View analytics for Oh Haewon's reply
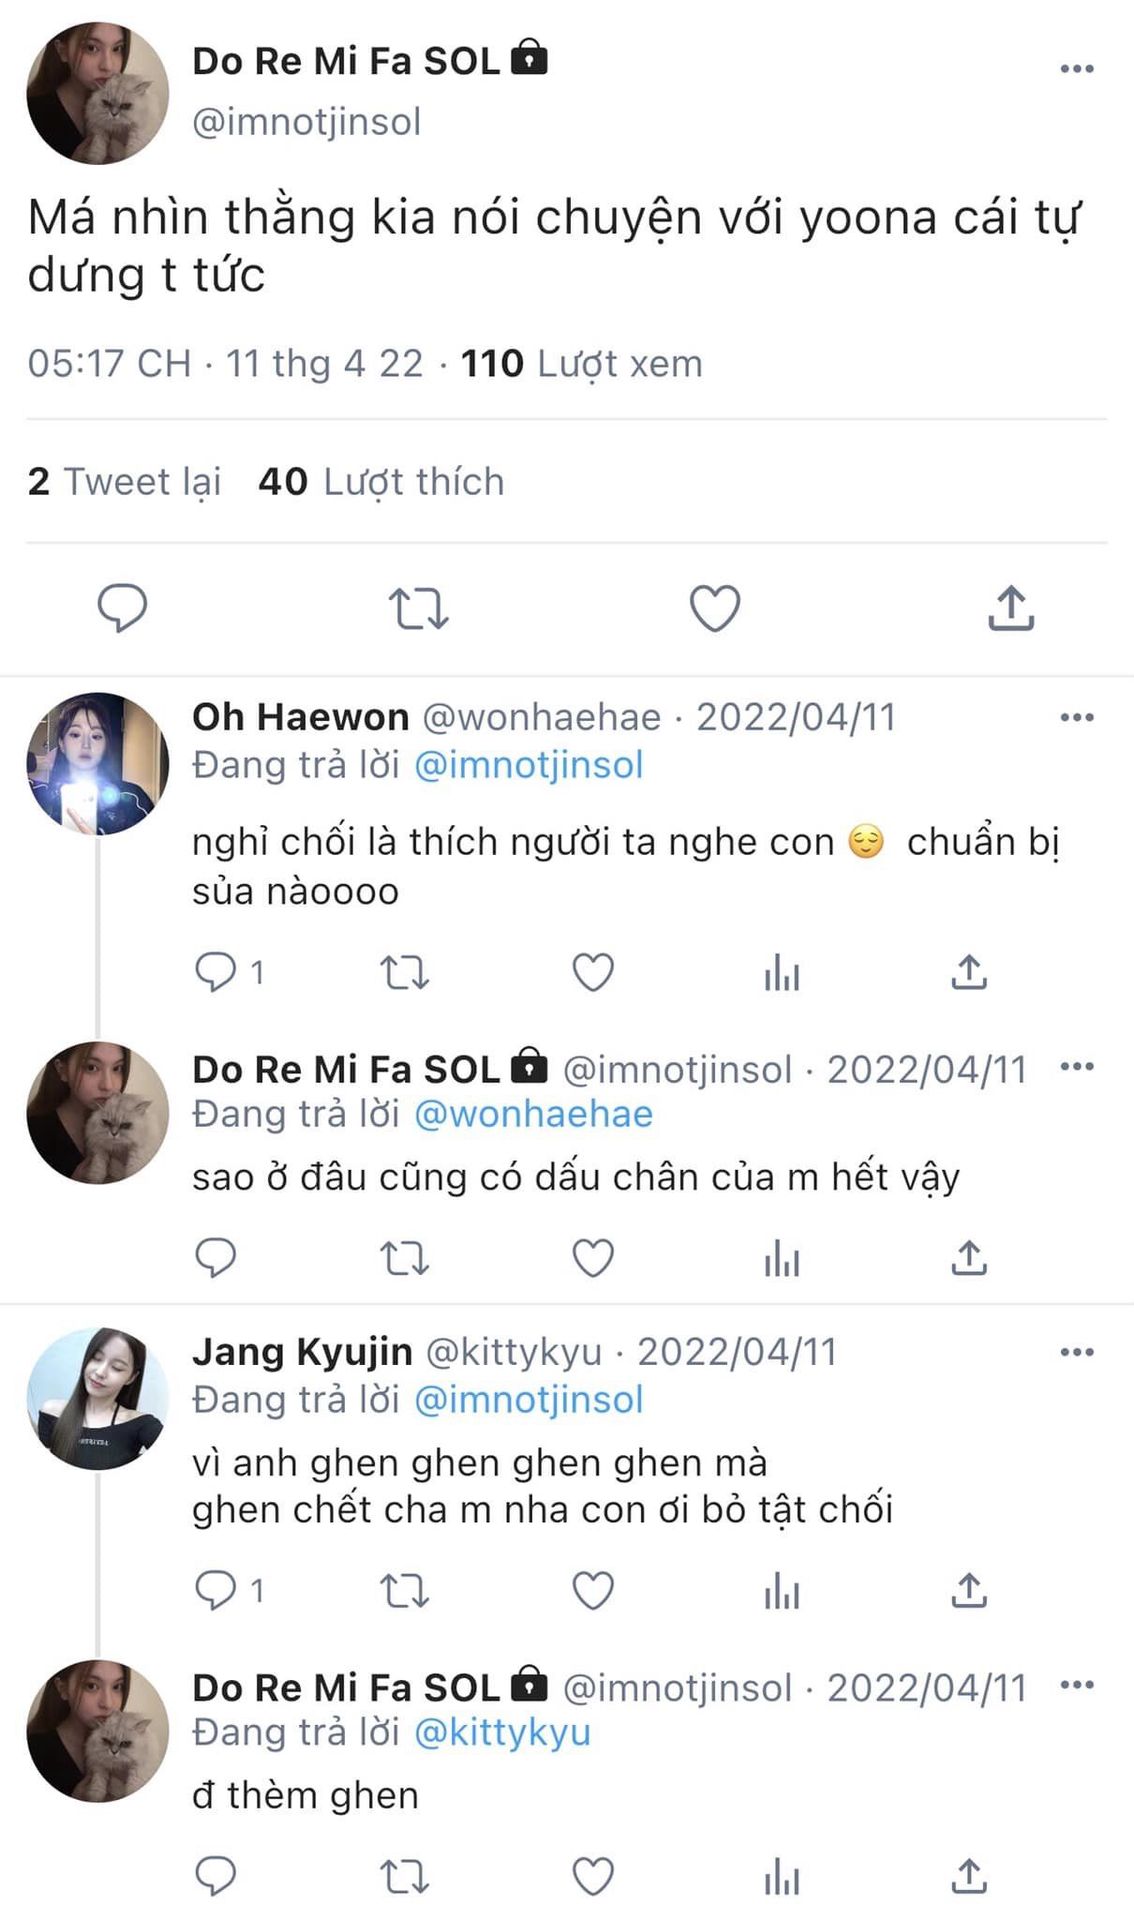The width and height of the screenshot is (1134, 1920). [x=781, y=972]
